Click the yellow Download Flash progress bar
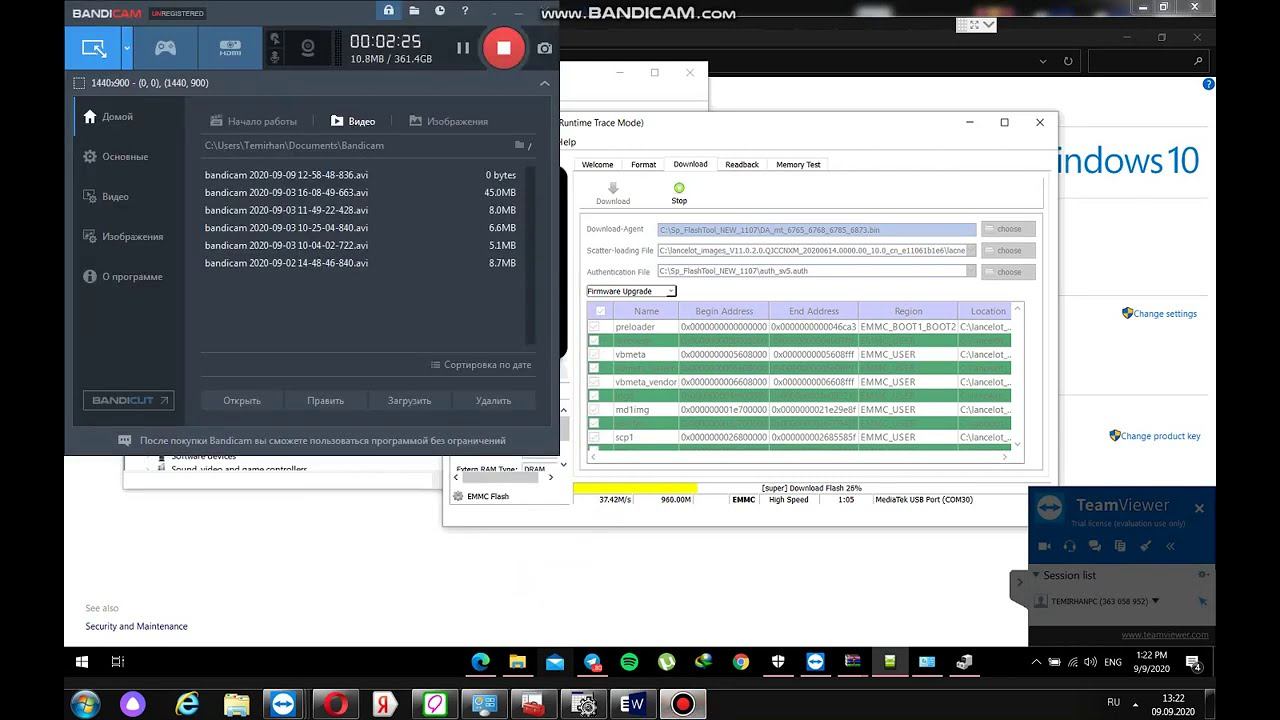The image size is (1280, 720). click(x=636, y=488)
